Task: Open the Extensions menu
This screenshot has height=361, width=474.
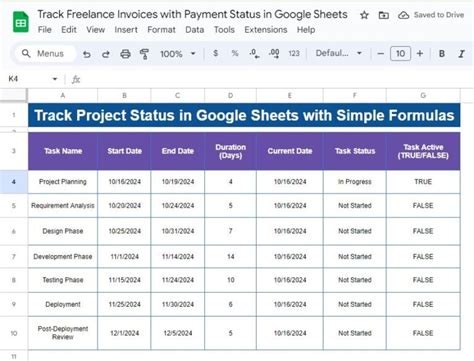Action: coord(266,30)
